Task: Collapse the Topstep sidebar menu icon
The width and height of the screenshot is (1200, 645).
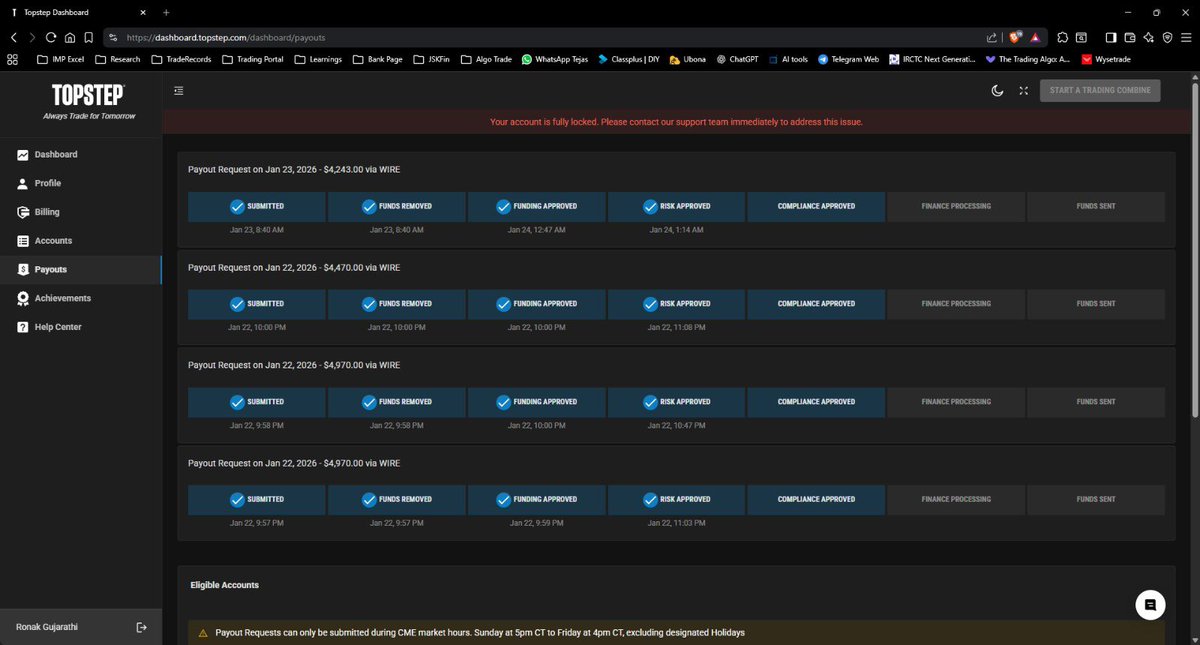Action: click(x=178, y=90)
